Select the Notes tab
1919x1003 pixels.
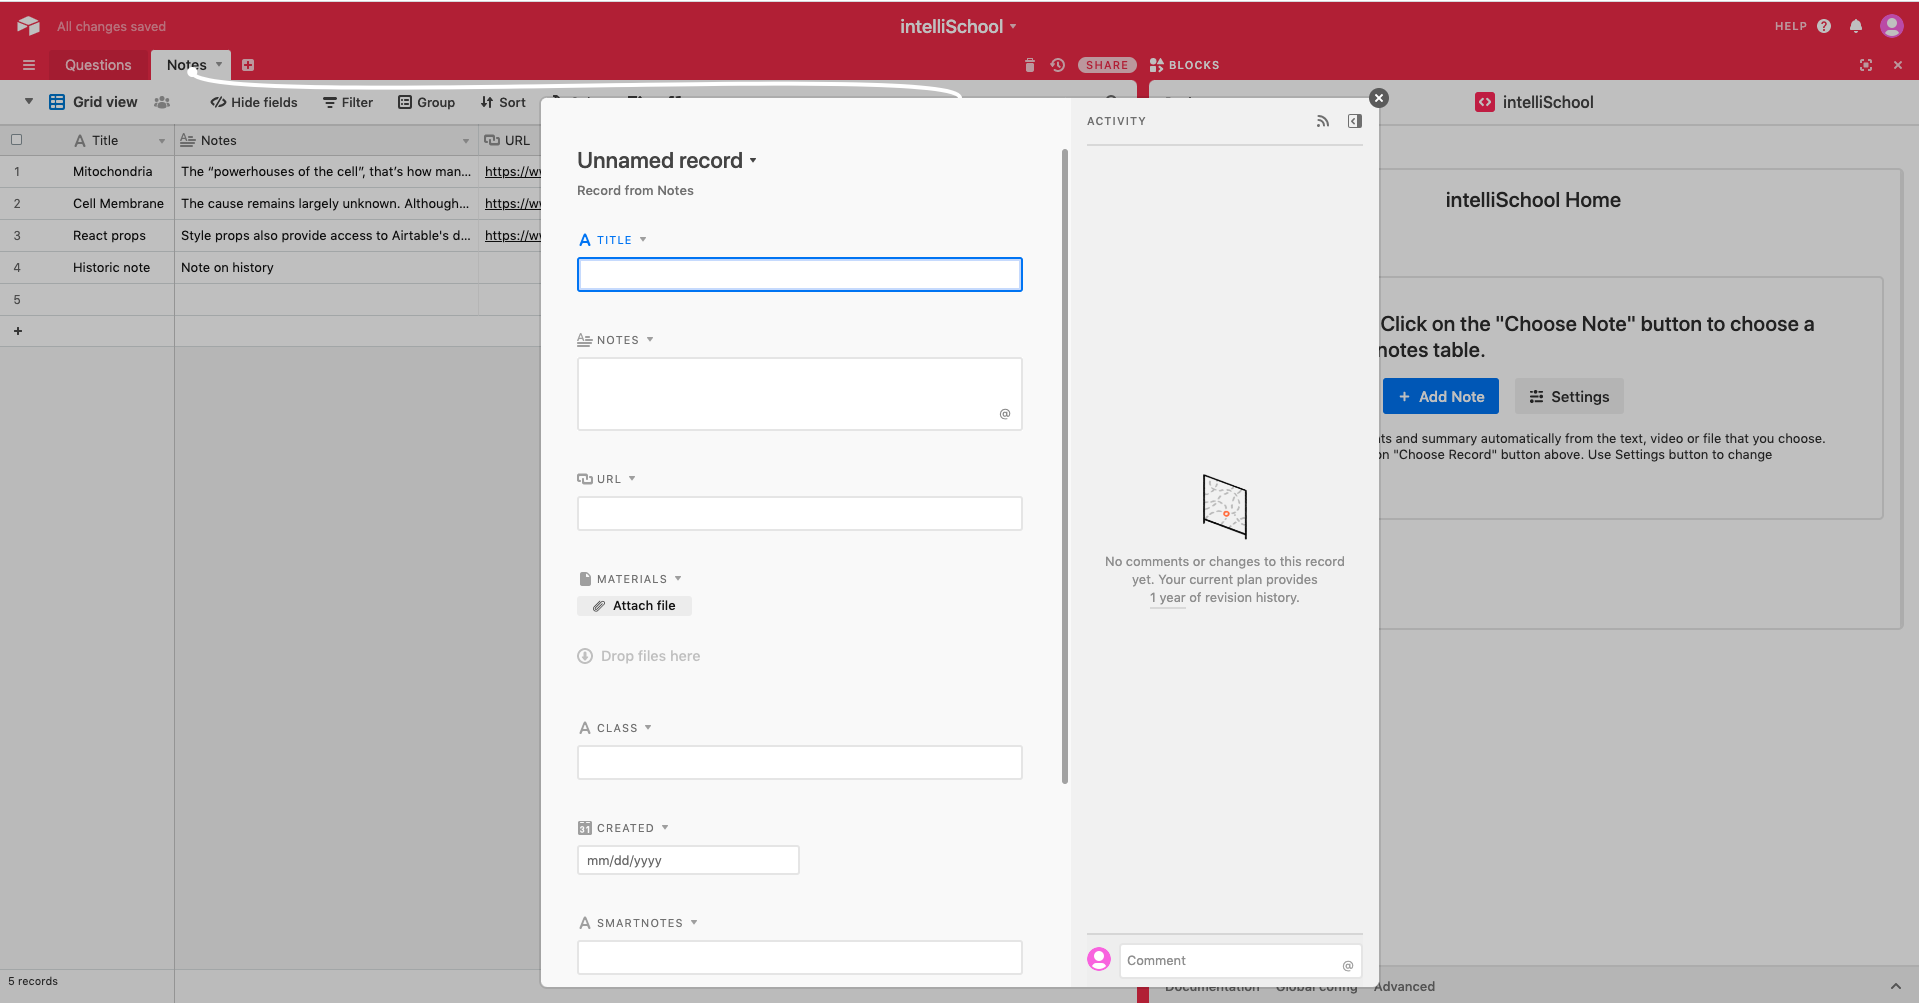pos(187,65)
